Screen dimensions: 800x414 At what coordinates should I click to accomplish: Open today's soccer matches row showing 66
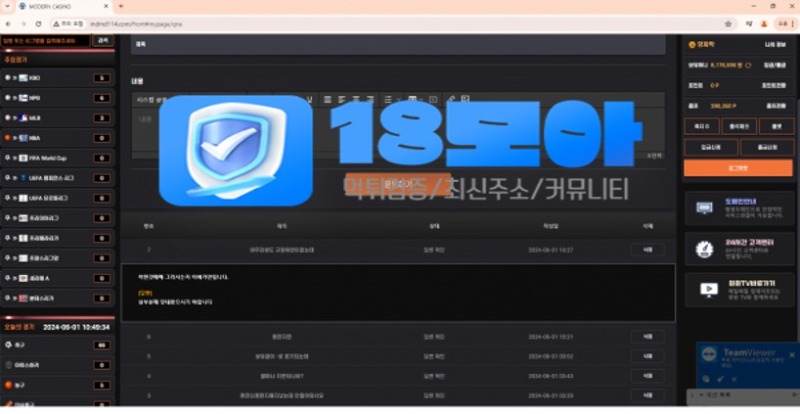point(57,346)
